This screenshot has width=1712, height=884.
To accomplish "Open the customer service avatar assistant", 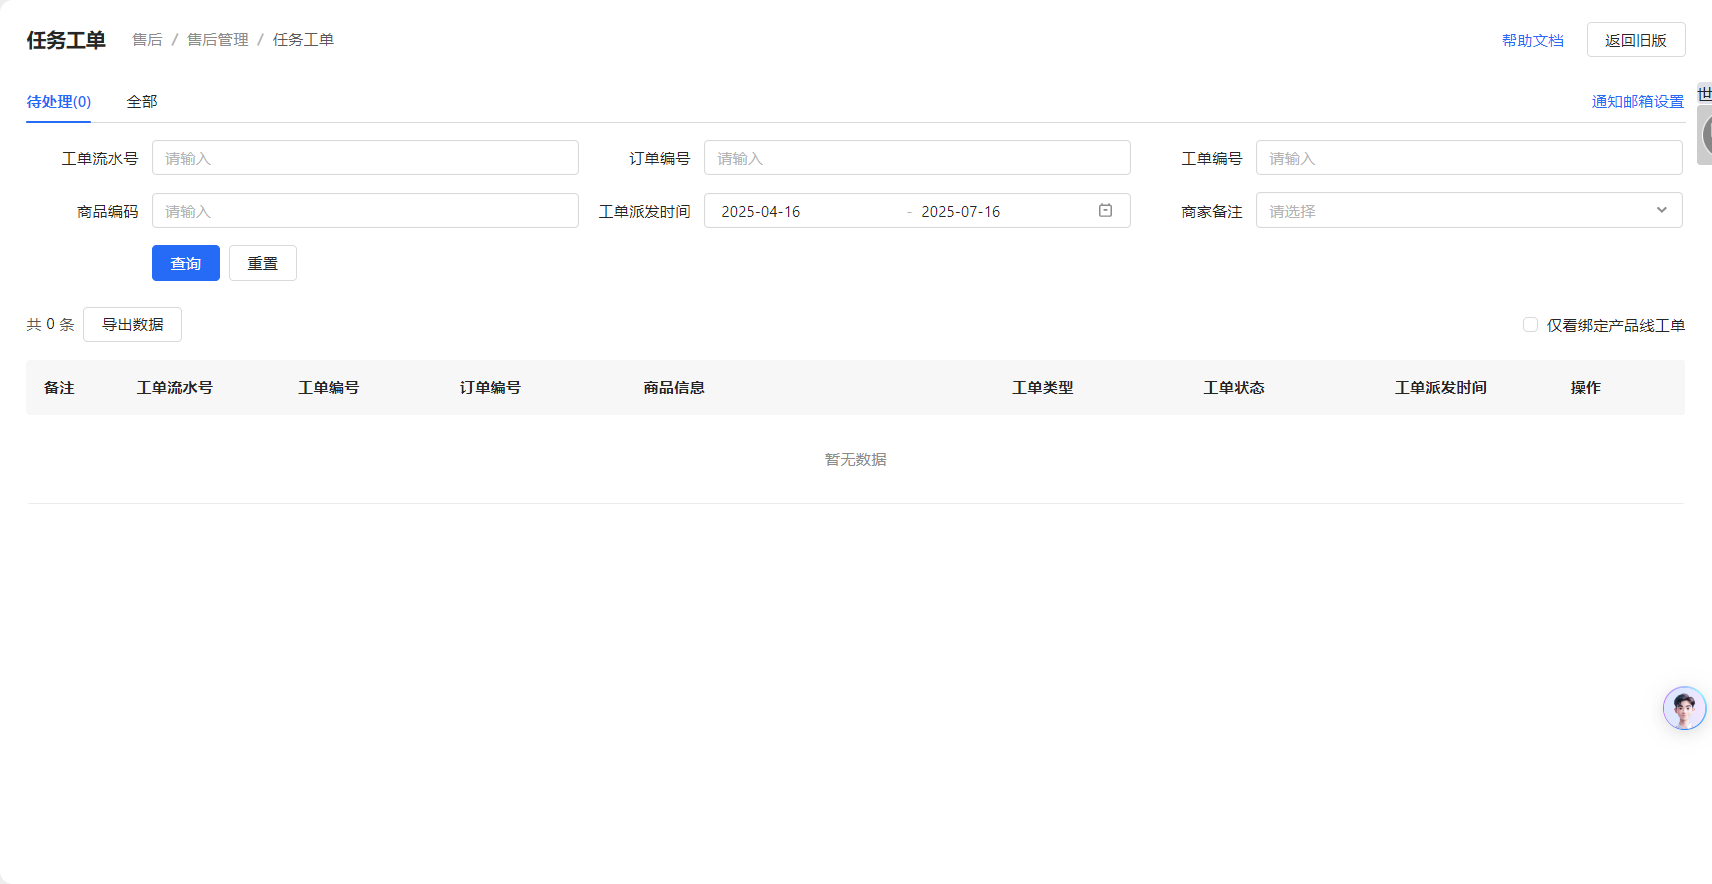I will coord(1684,708).
